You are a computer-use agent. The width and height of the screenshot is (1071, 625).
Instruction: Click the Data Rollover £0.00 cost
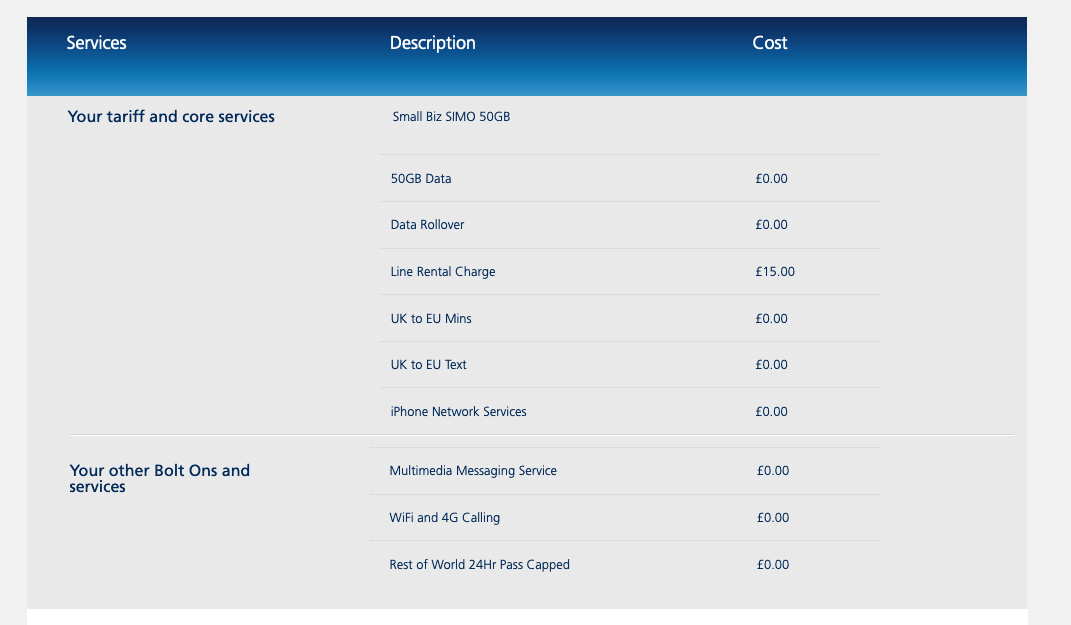[771, 225]
